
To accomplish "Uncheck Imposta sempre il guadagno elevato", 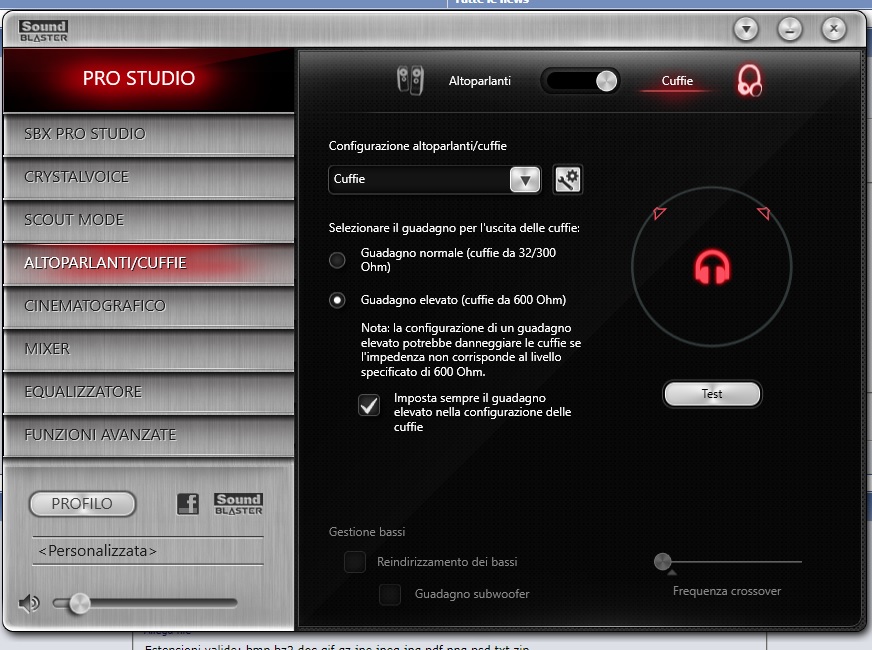I will coord(369,405).
